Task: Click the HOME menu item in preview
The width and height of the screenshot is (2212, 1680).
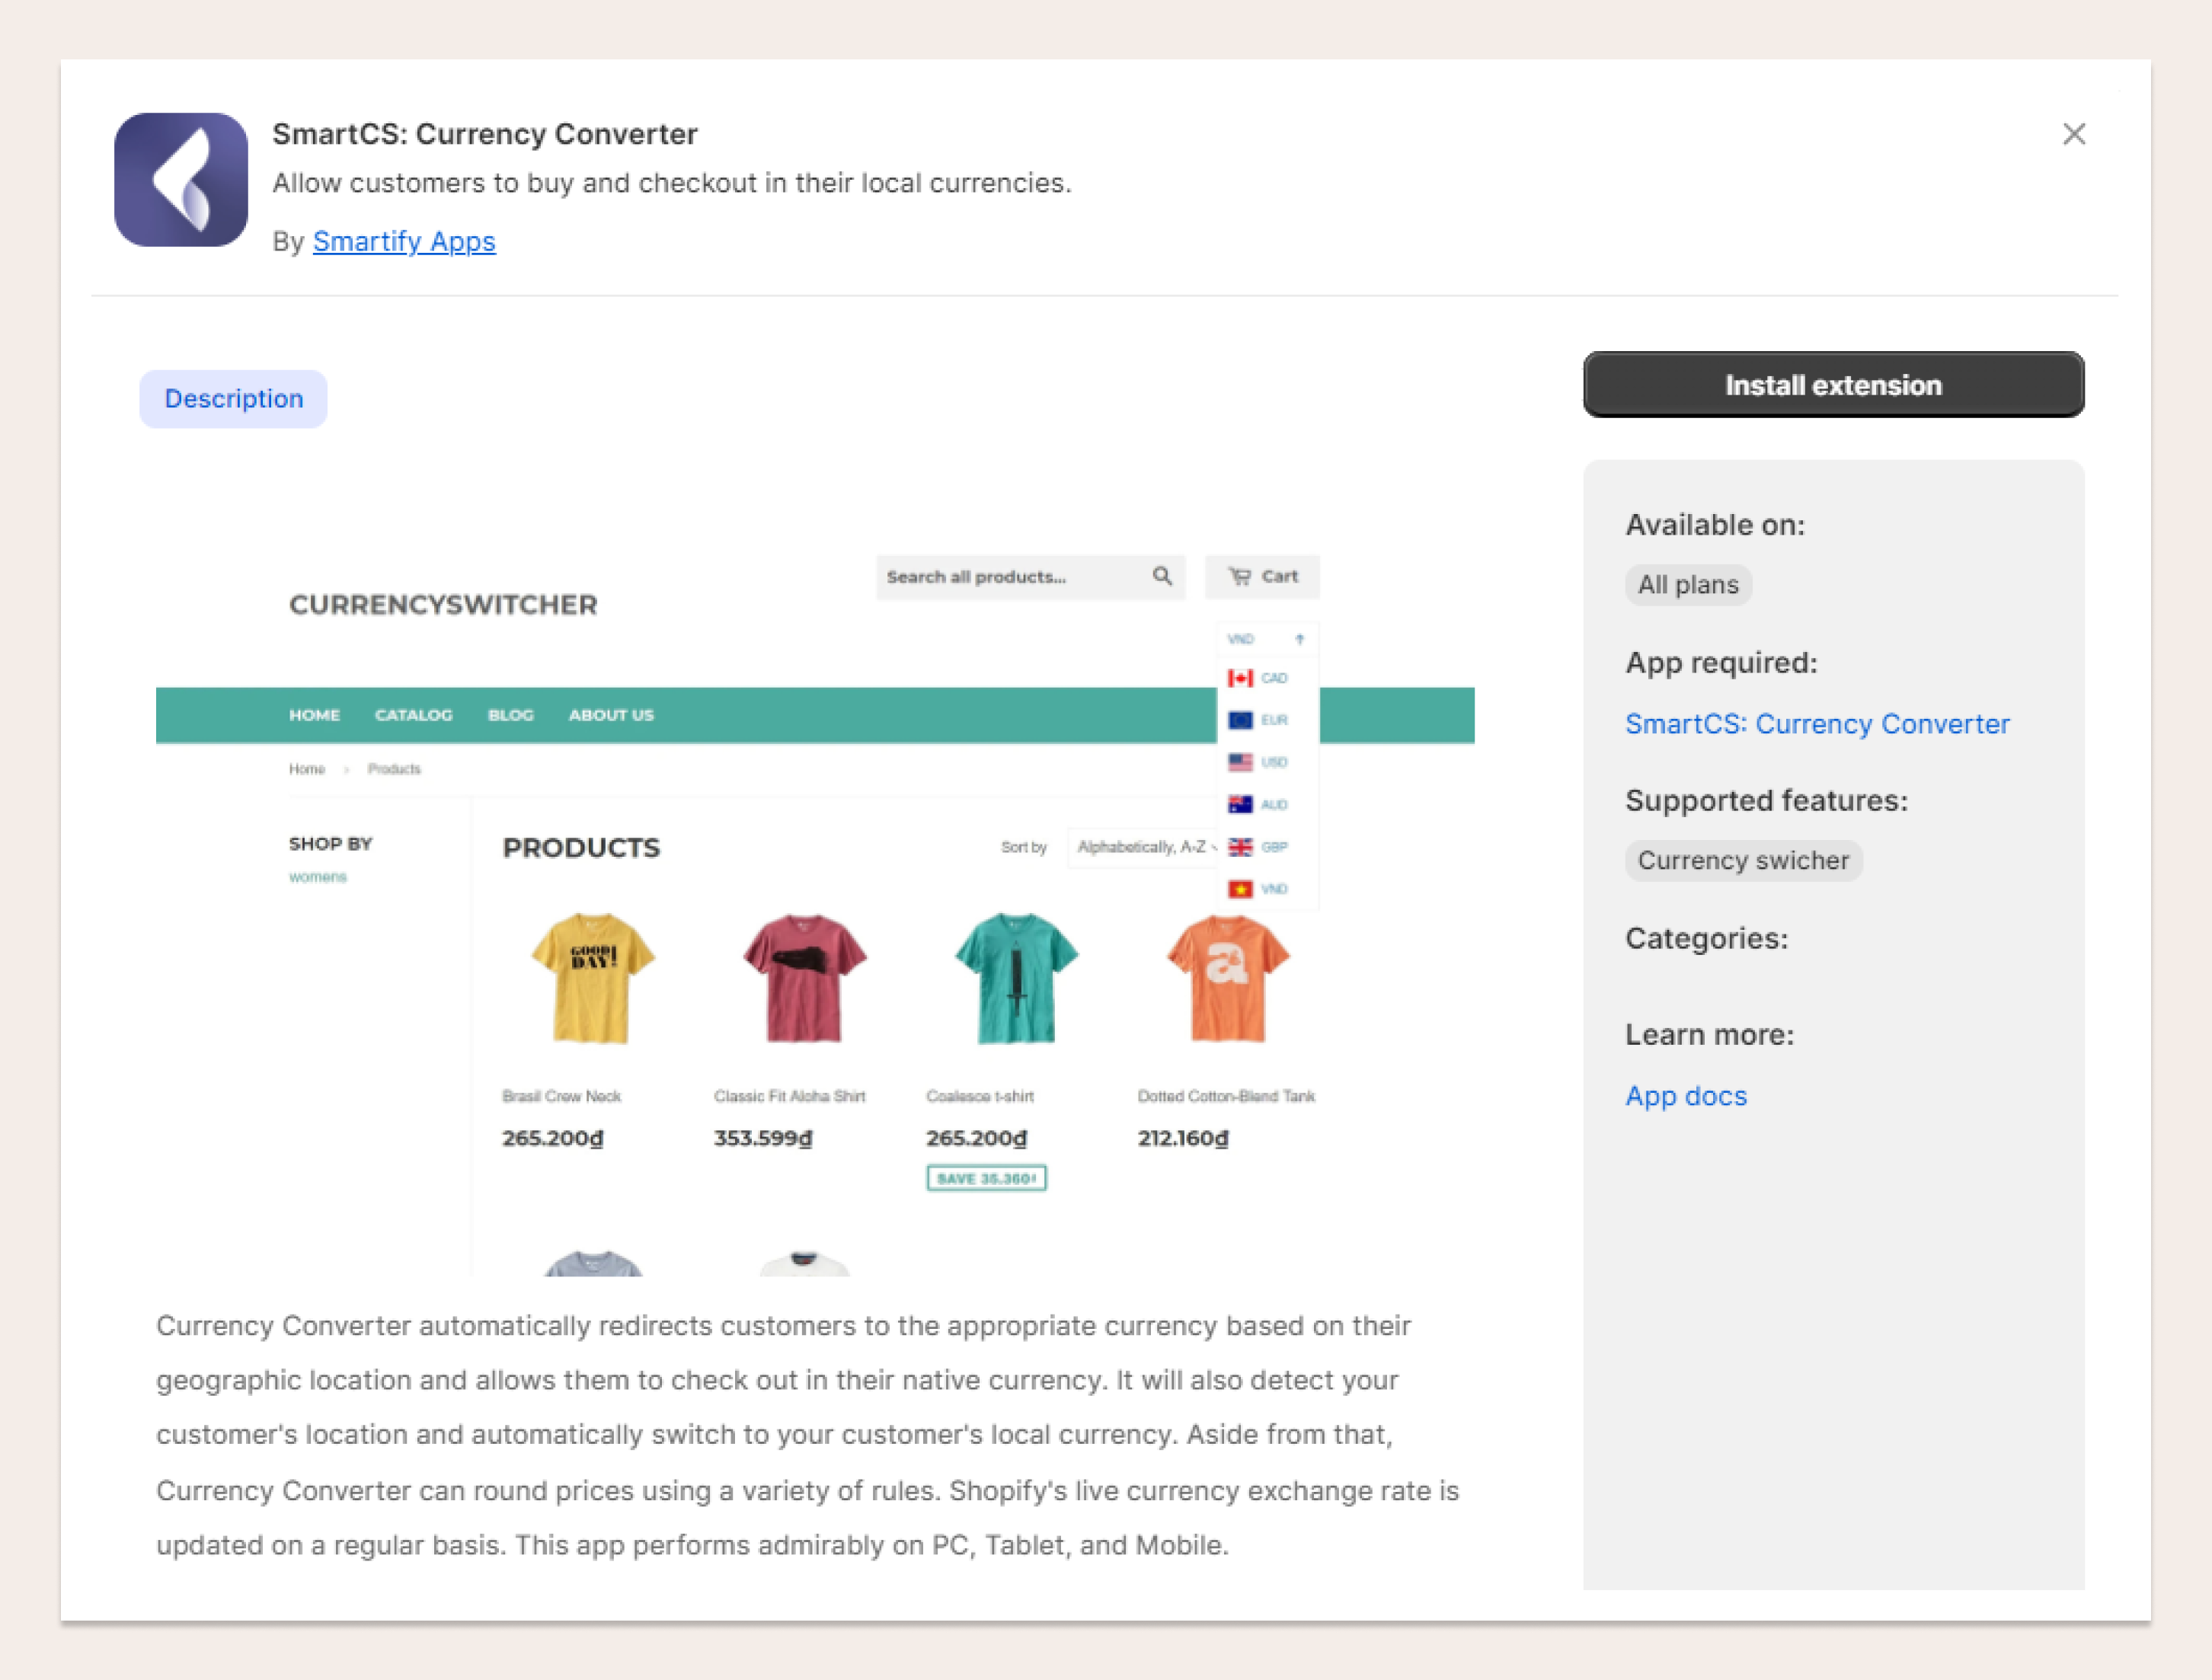Action: (314, 715)
